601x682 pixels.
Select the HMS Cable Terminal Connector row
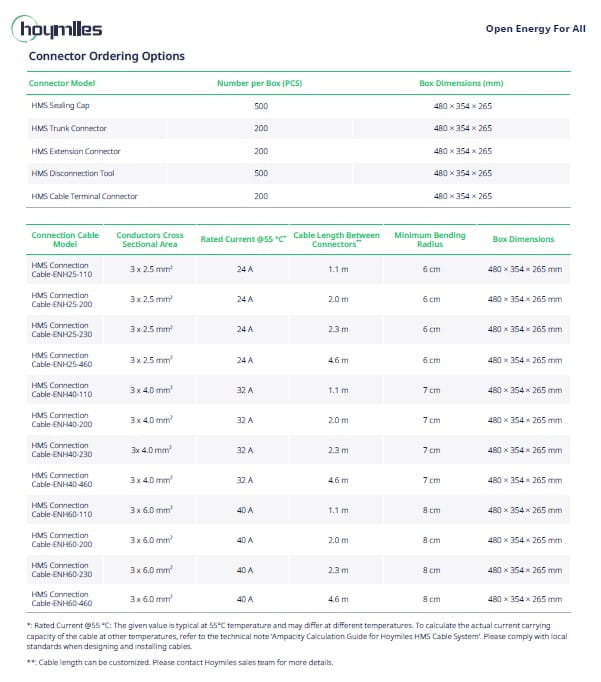tap(84, 196)
